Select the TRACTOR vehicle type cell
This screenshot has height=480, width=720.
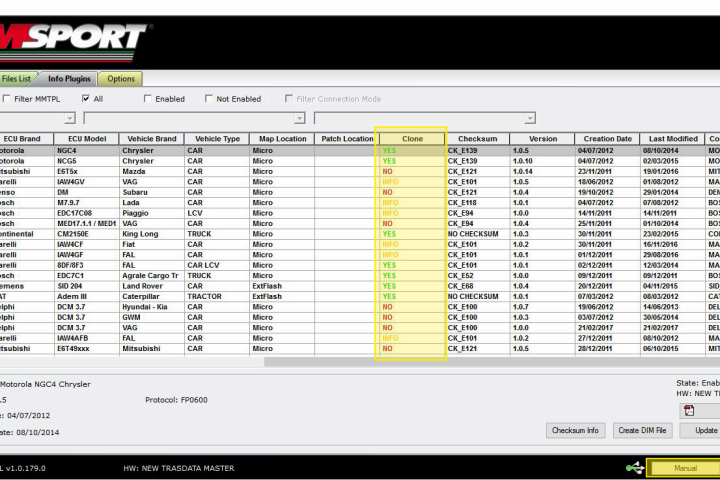217,296
